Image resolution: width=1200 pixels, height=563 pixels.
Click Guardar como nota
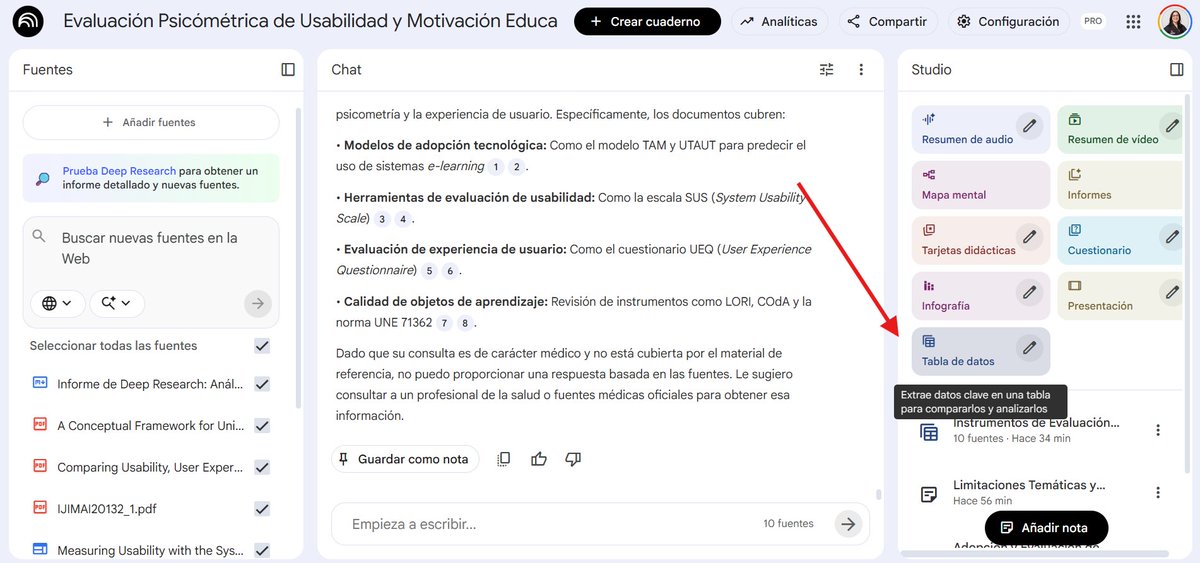404,459
